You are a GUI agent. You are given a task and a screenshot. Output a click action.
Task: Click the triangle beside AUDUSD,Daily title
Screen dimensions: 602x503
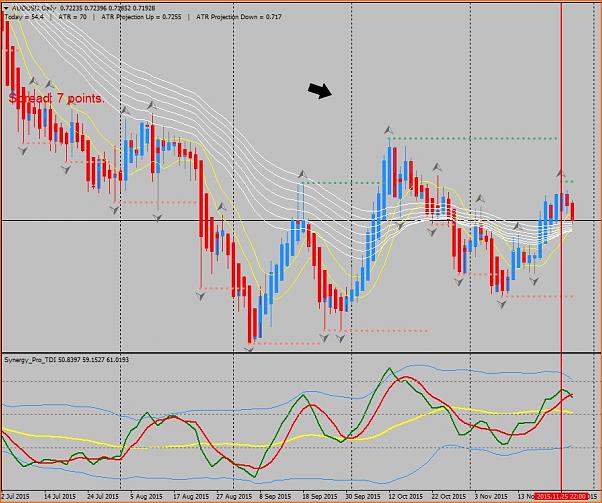[x=7, y=8]
